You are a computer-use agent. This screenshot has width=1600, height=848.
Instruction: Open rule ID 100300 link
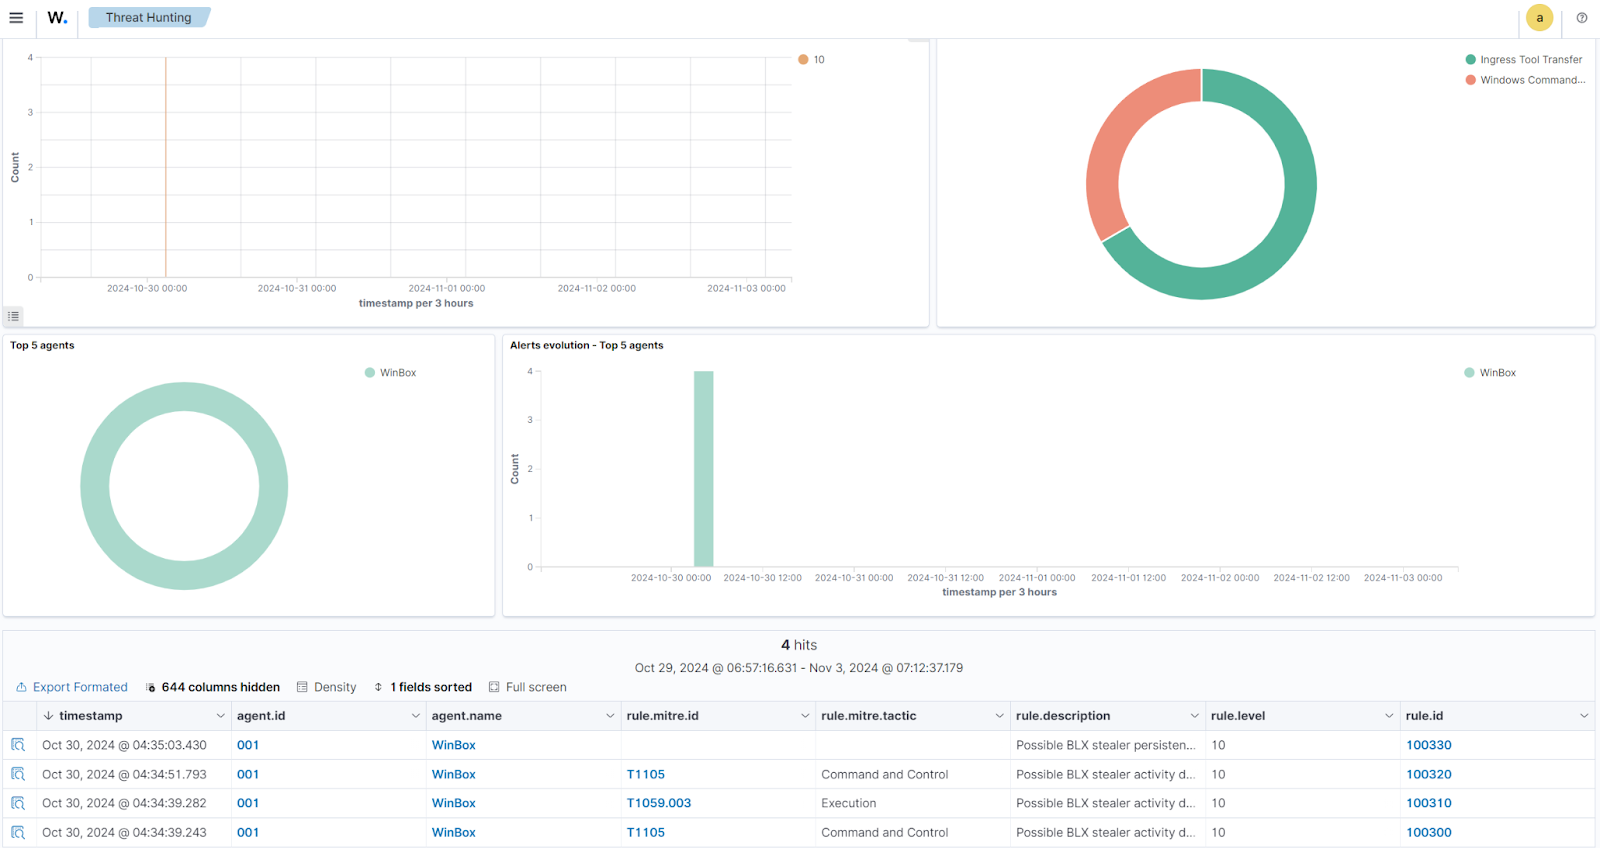[1428, 832]
